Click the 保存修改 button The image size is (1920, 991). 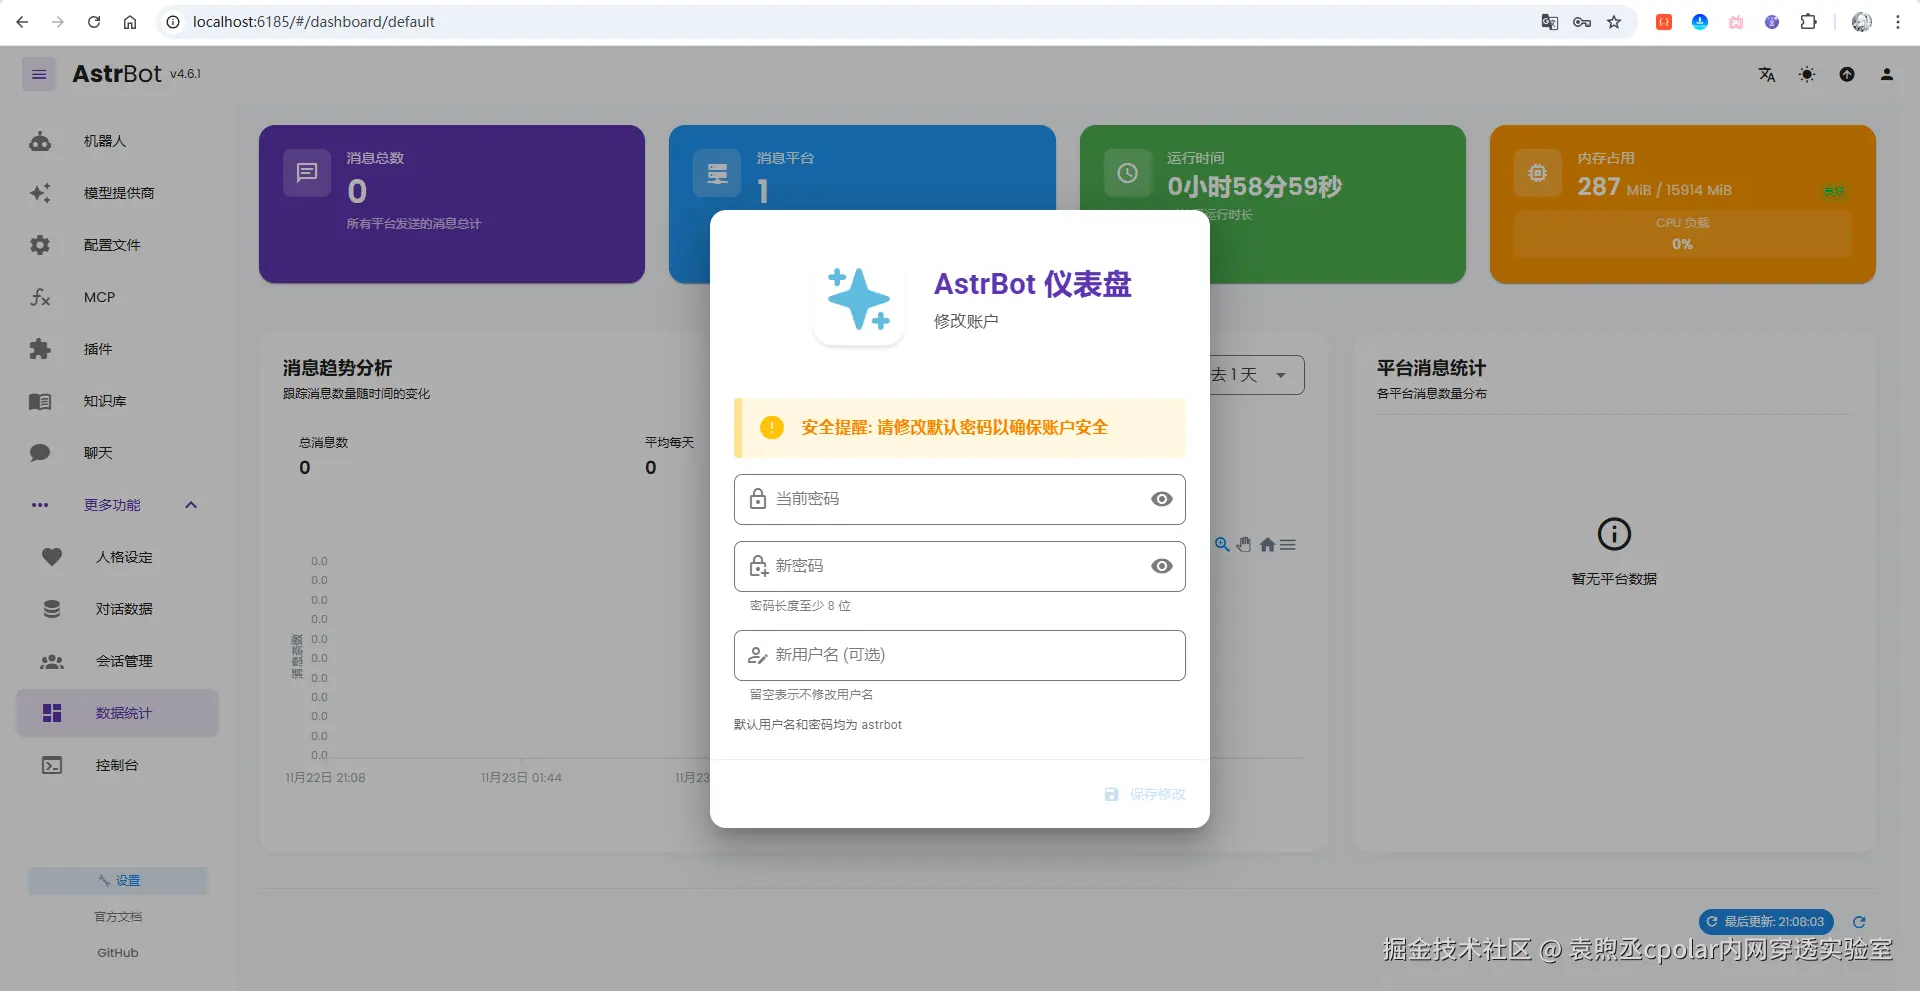pyautogui.click(x=1145, y=794)
